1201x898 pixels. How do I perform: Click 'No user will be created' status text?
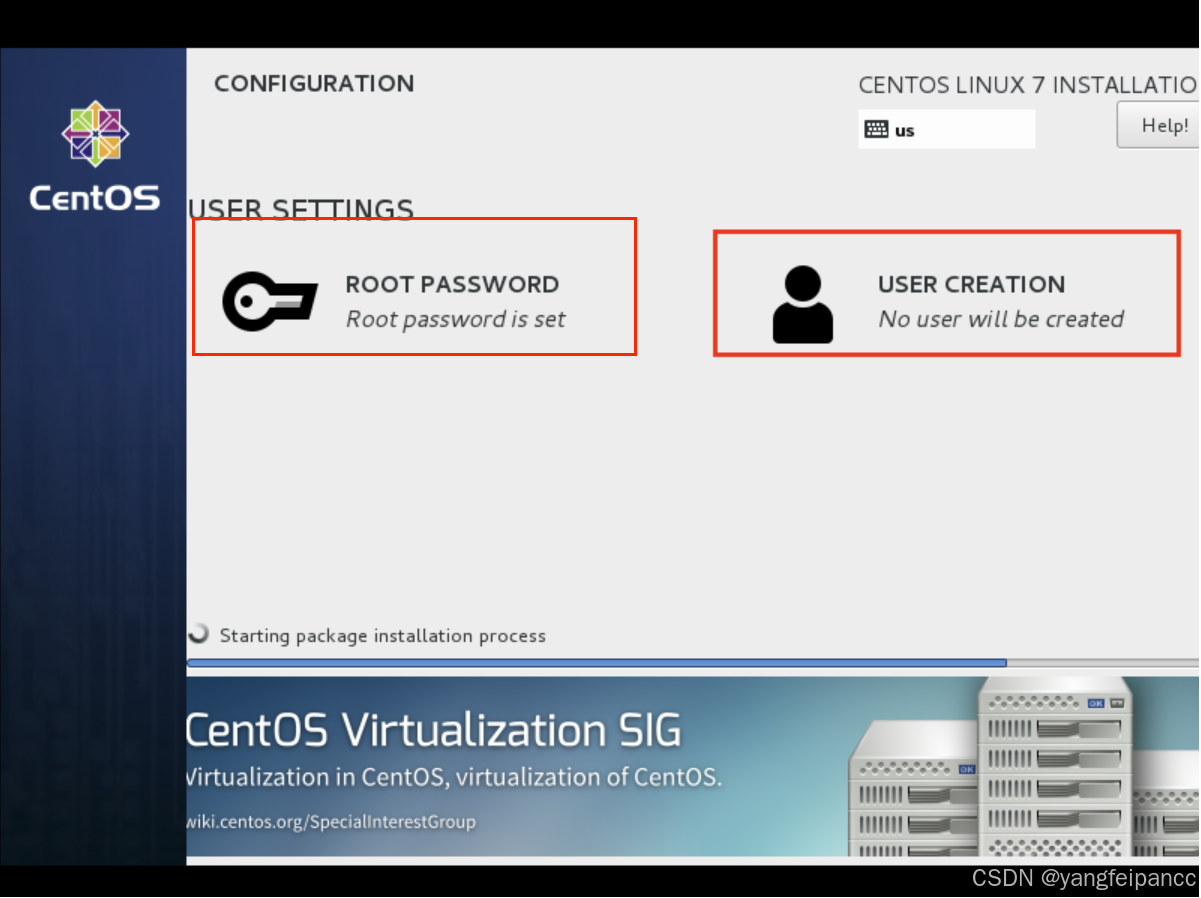click(1001, 319)
